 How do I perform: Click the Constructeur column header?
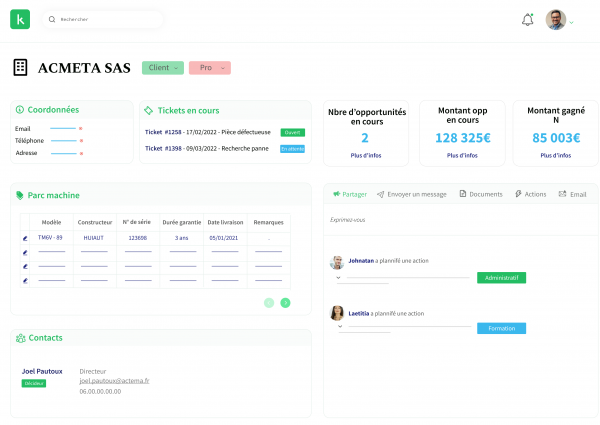[95, 222]
